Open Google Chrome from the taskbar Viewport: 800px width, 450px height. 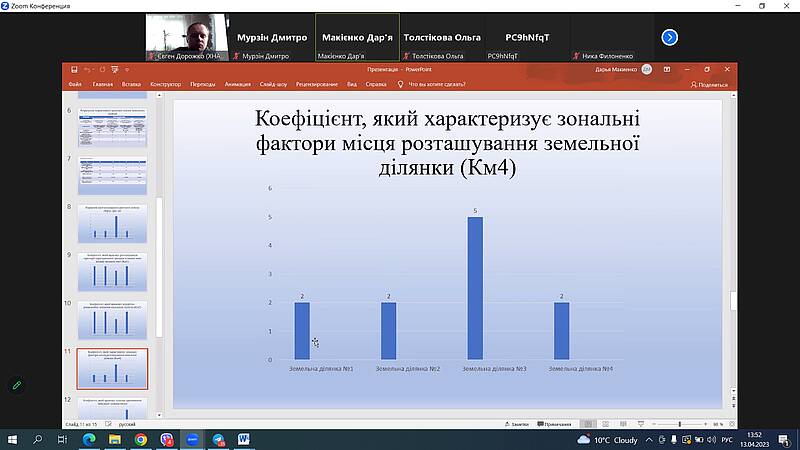(140, 439)
